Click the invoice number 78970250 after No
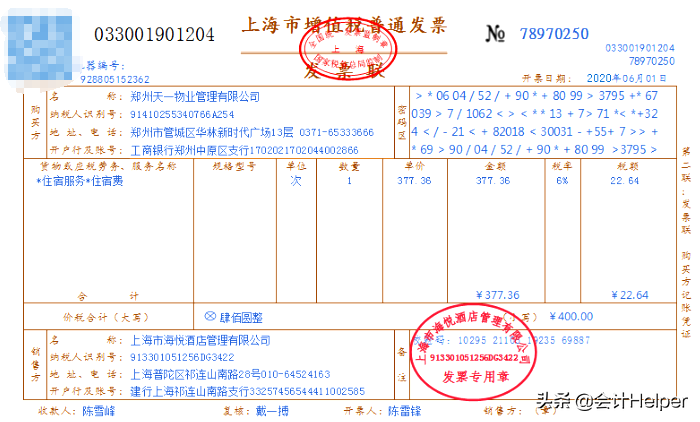The height and width of the screenshot is (422, 700). (x=554, y=33)
